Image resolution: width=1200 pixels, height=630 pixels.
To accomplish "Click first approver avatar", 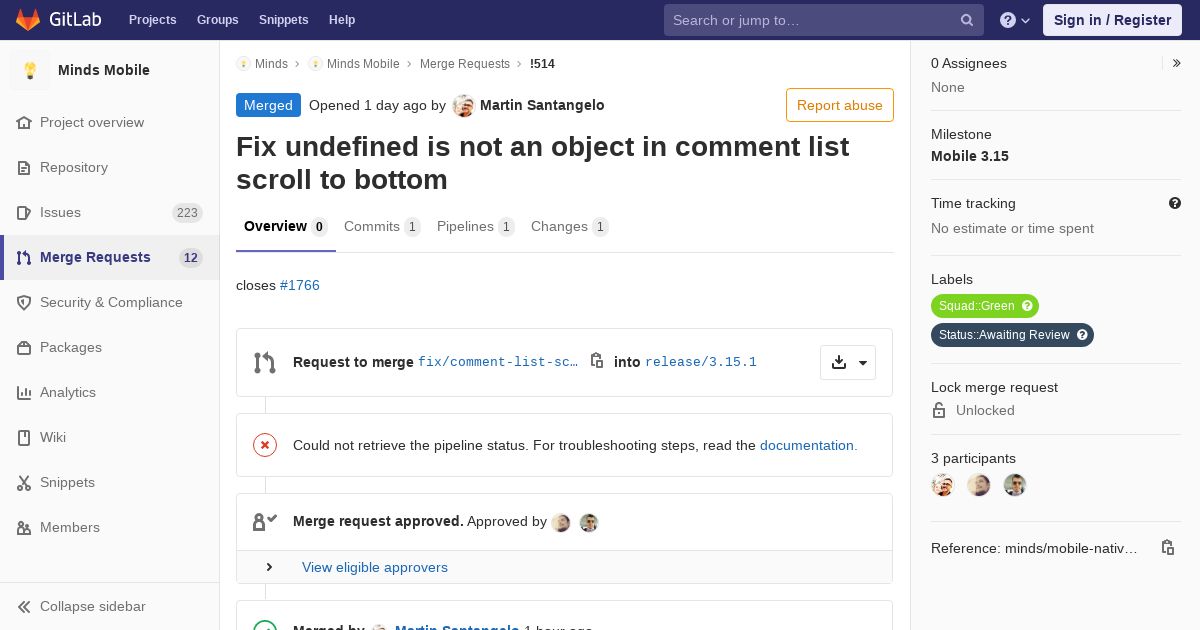I will coord(561,523).
